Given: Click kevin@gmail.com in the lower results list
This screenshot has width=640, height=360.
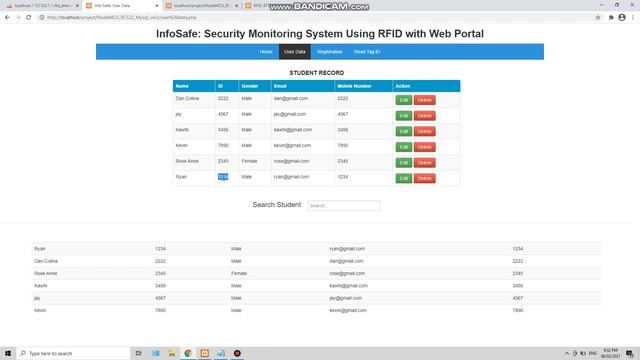Looking at the screenshot, I should point(348,311).
